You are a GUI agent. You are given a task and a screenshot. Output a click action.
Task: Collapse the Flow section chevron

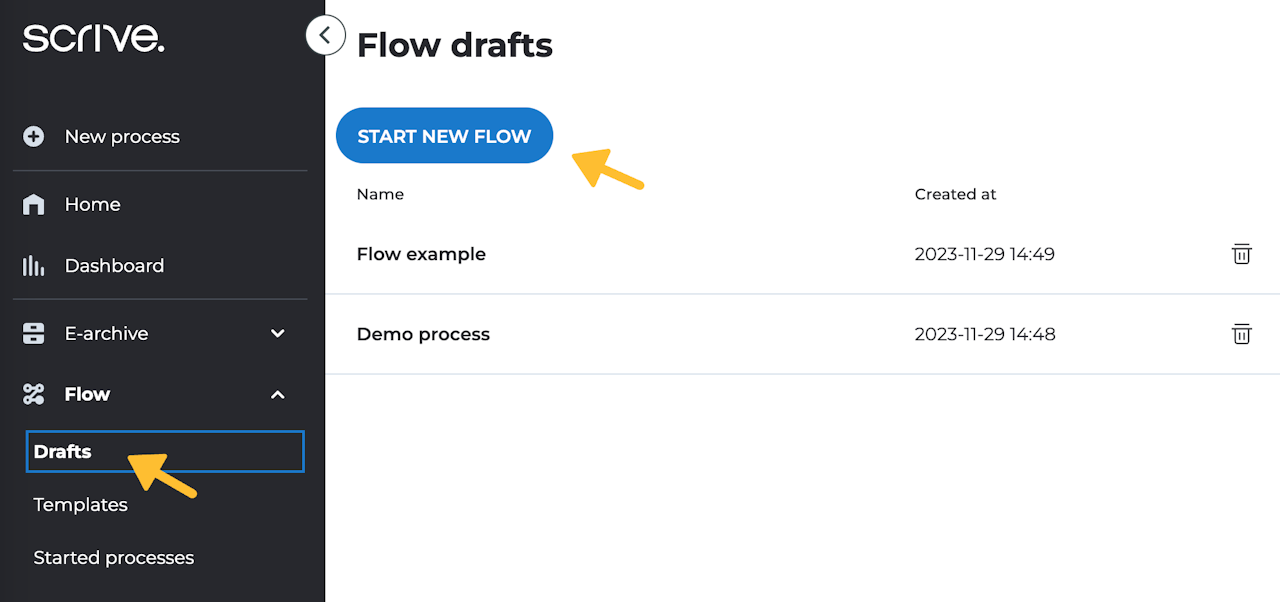point(278,395)
